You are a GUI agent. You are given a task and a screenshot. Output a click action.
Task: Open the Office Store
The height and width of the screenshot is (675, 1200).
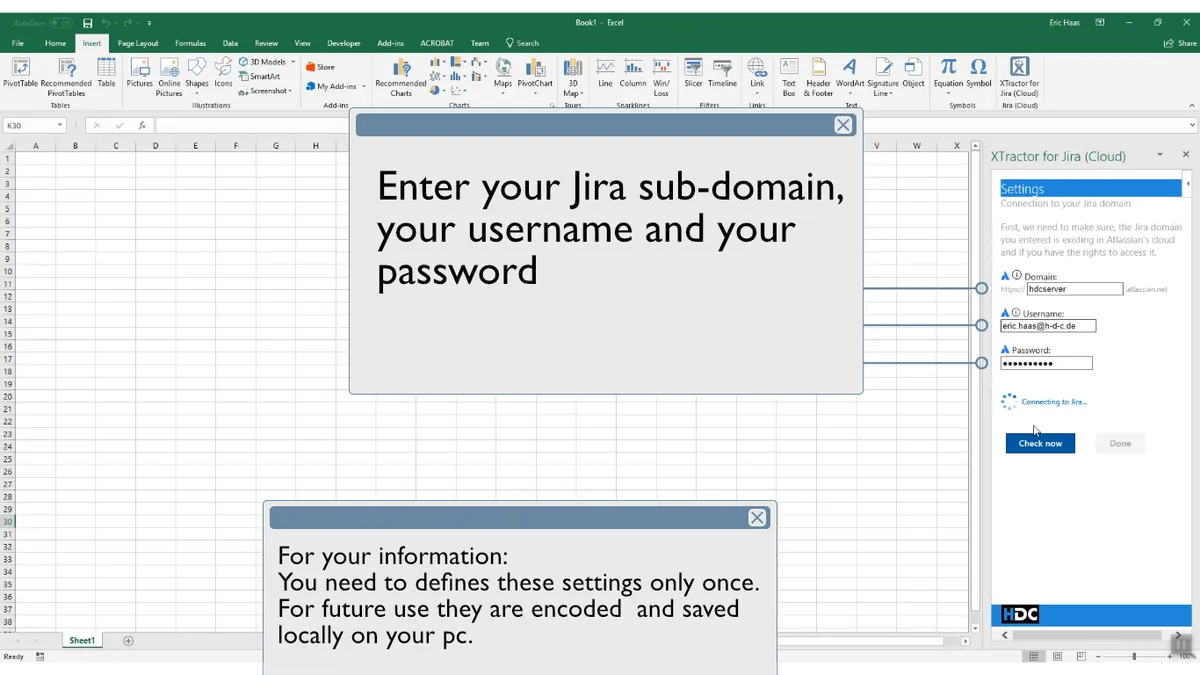tap(321, 67)
